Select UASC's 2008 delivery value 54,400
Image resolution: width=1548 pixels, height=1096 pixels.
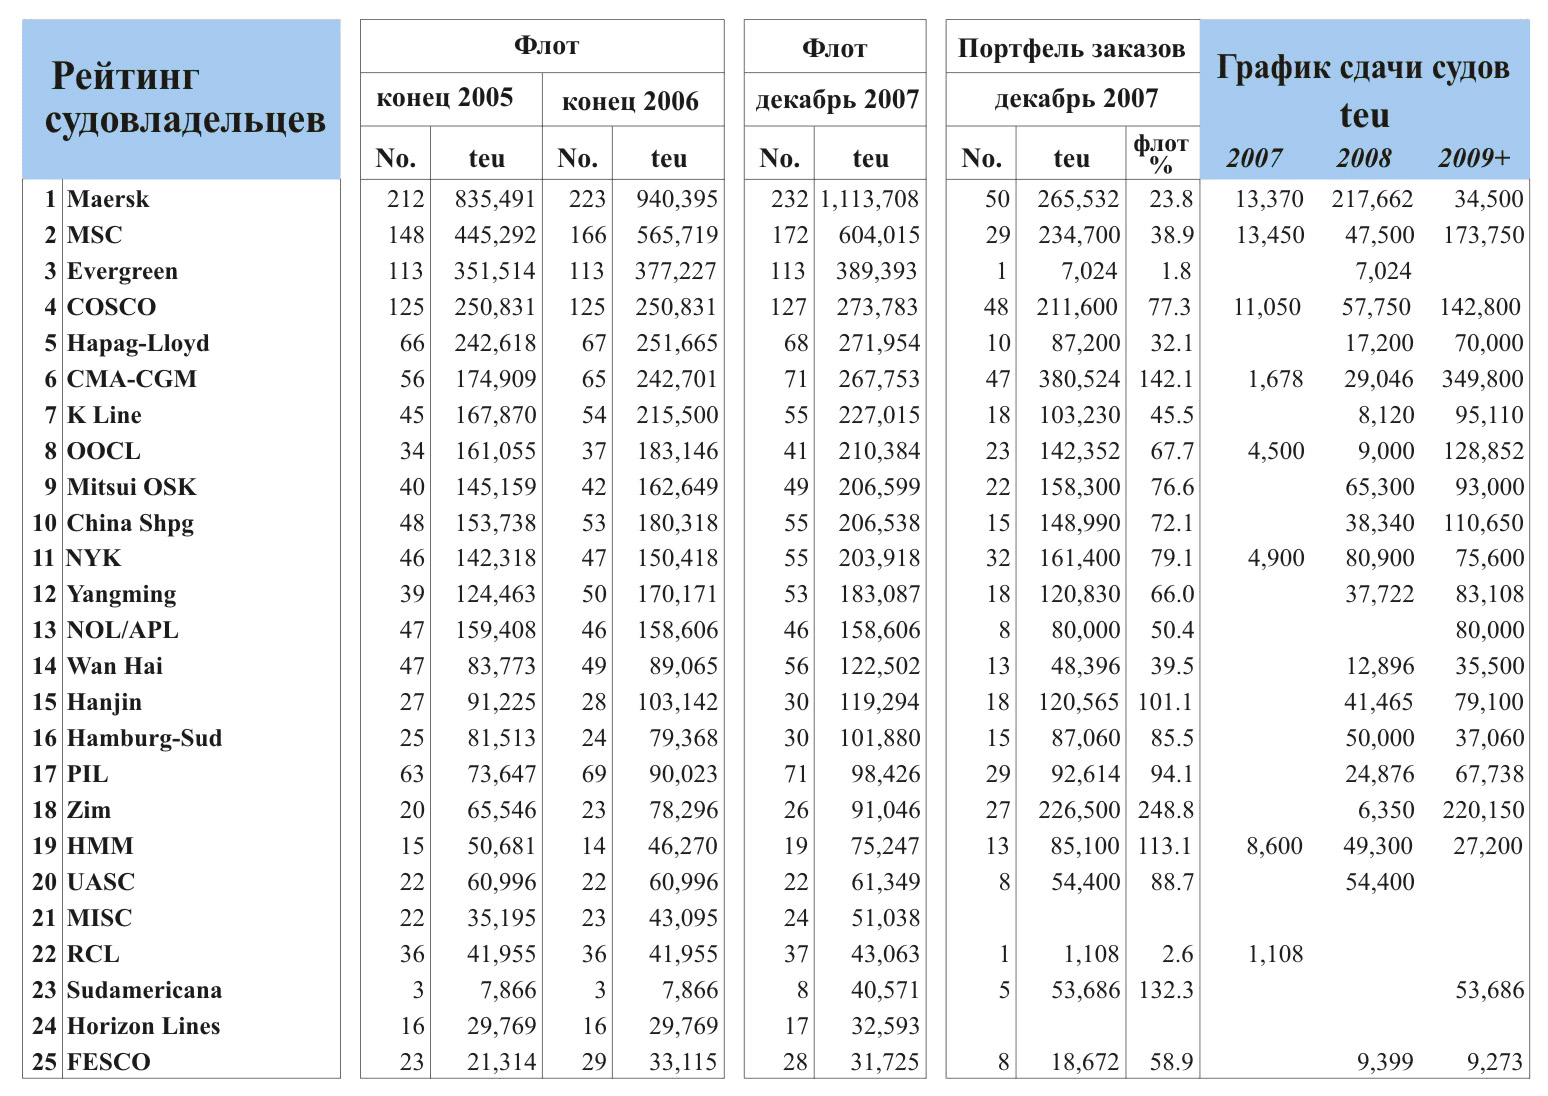pos(1379,882)
